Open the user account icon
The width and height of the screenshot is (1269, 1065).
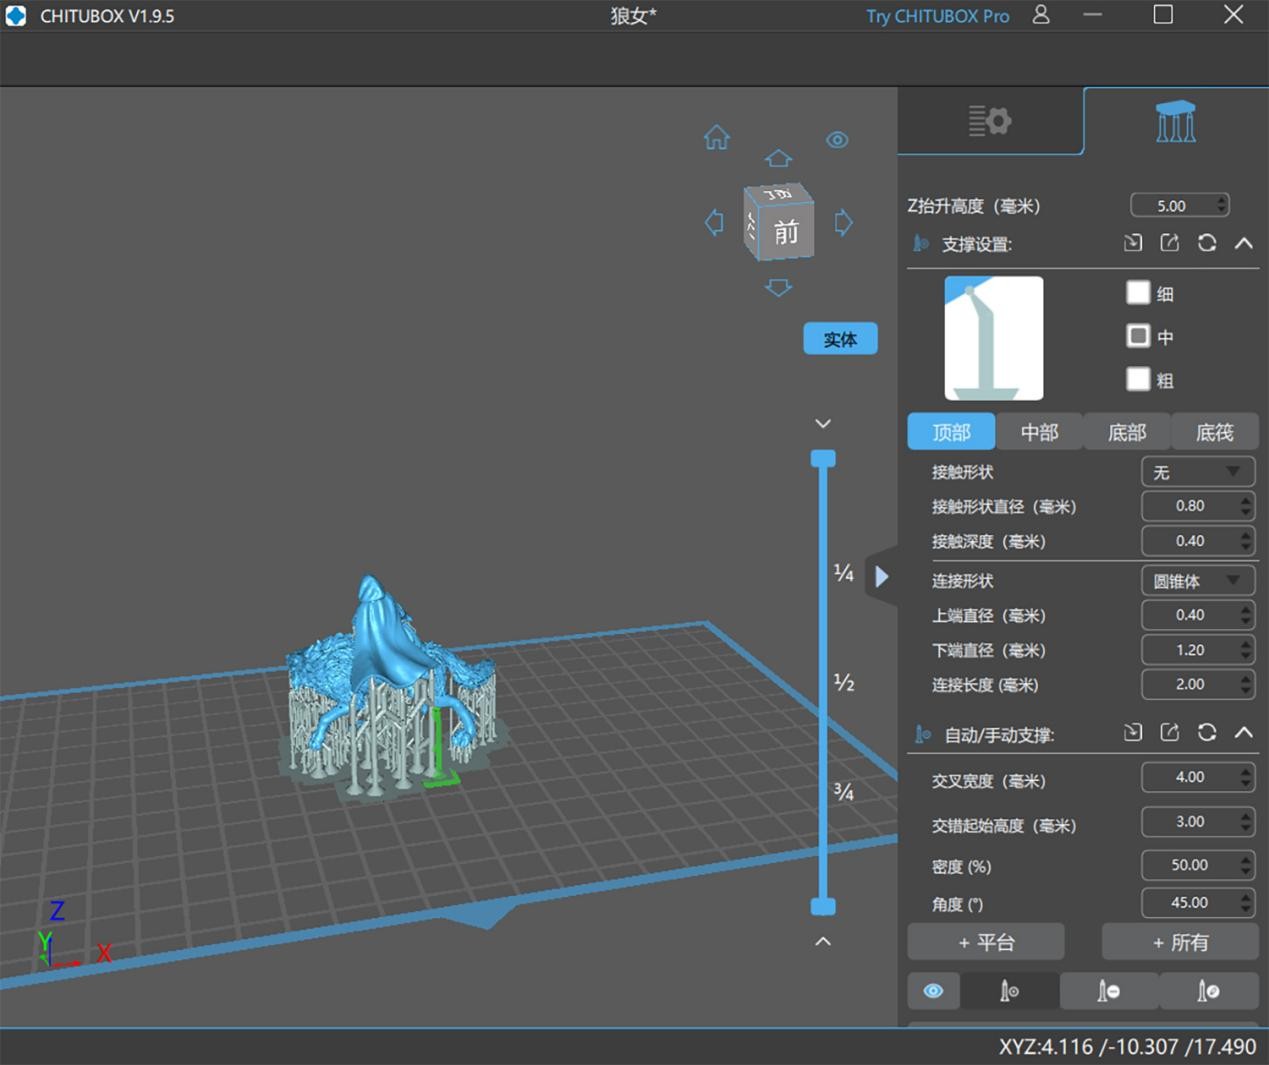1041,15
